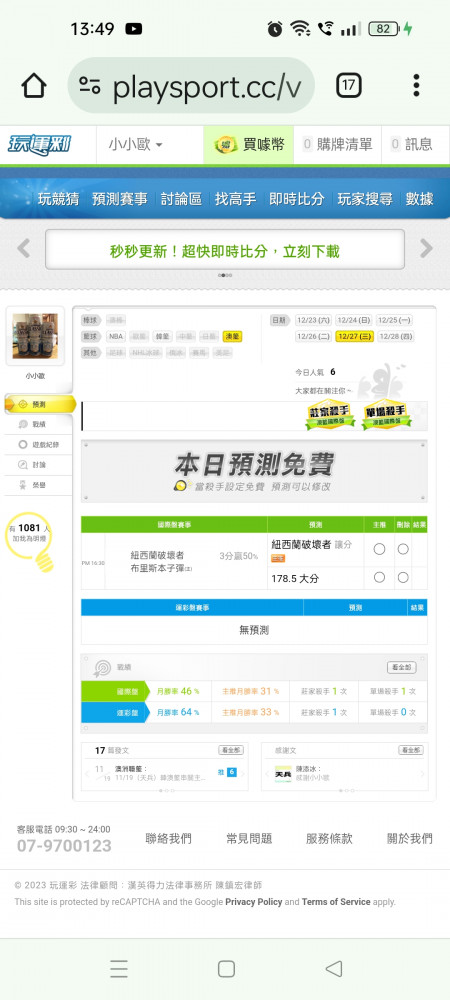Select 主推 radio for 紐西蘭破壞者 pick
450x1000 pixels.
379,549
